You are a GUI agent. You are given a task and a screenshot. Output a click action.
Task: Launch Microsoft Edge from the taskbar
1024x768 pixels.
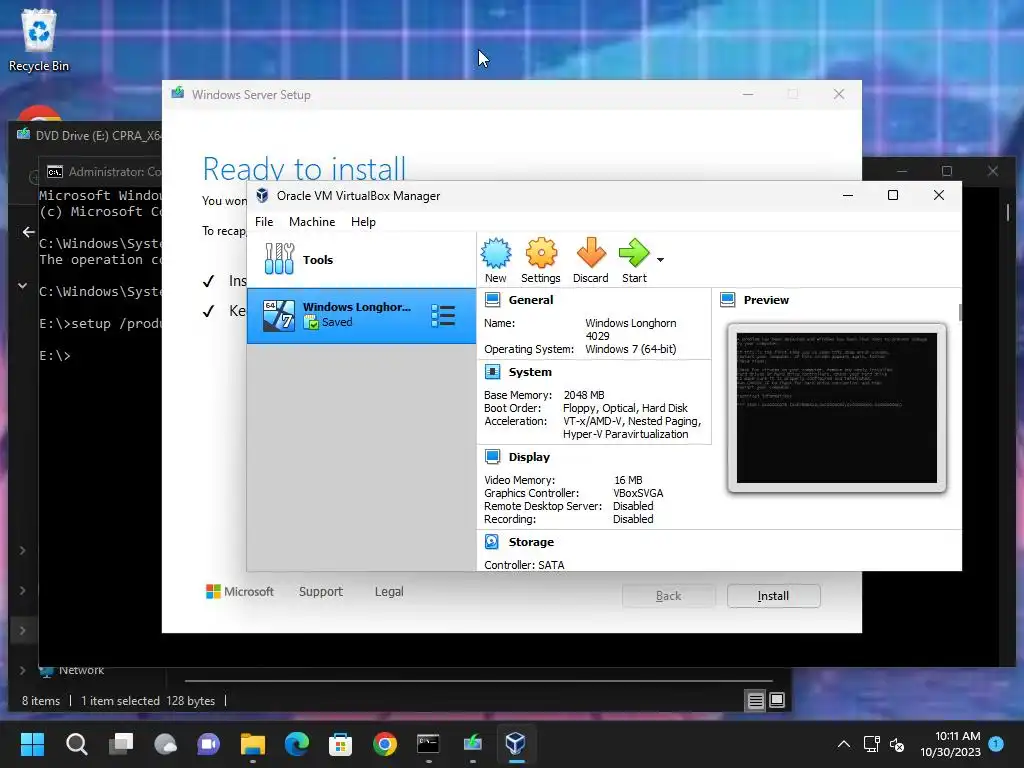tap(297, 744)
